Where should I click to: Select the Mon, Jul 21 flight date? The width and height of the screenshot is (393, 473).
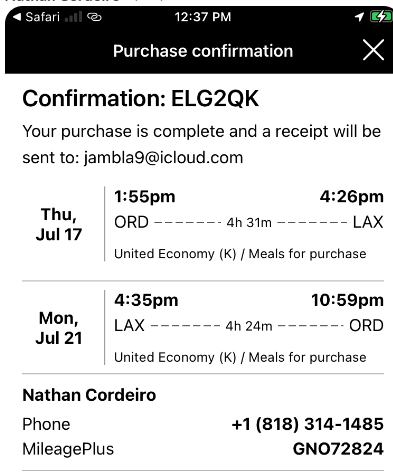coord(59,328)
